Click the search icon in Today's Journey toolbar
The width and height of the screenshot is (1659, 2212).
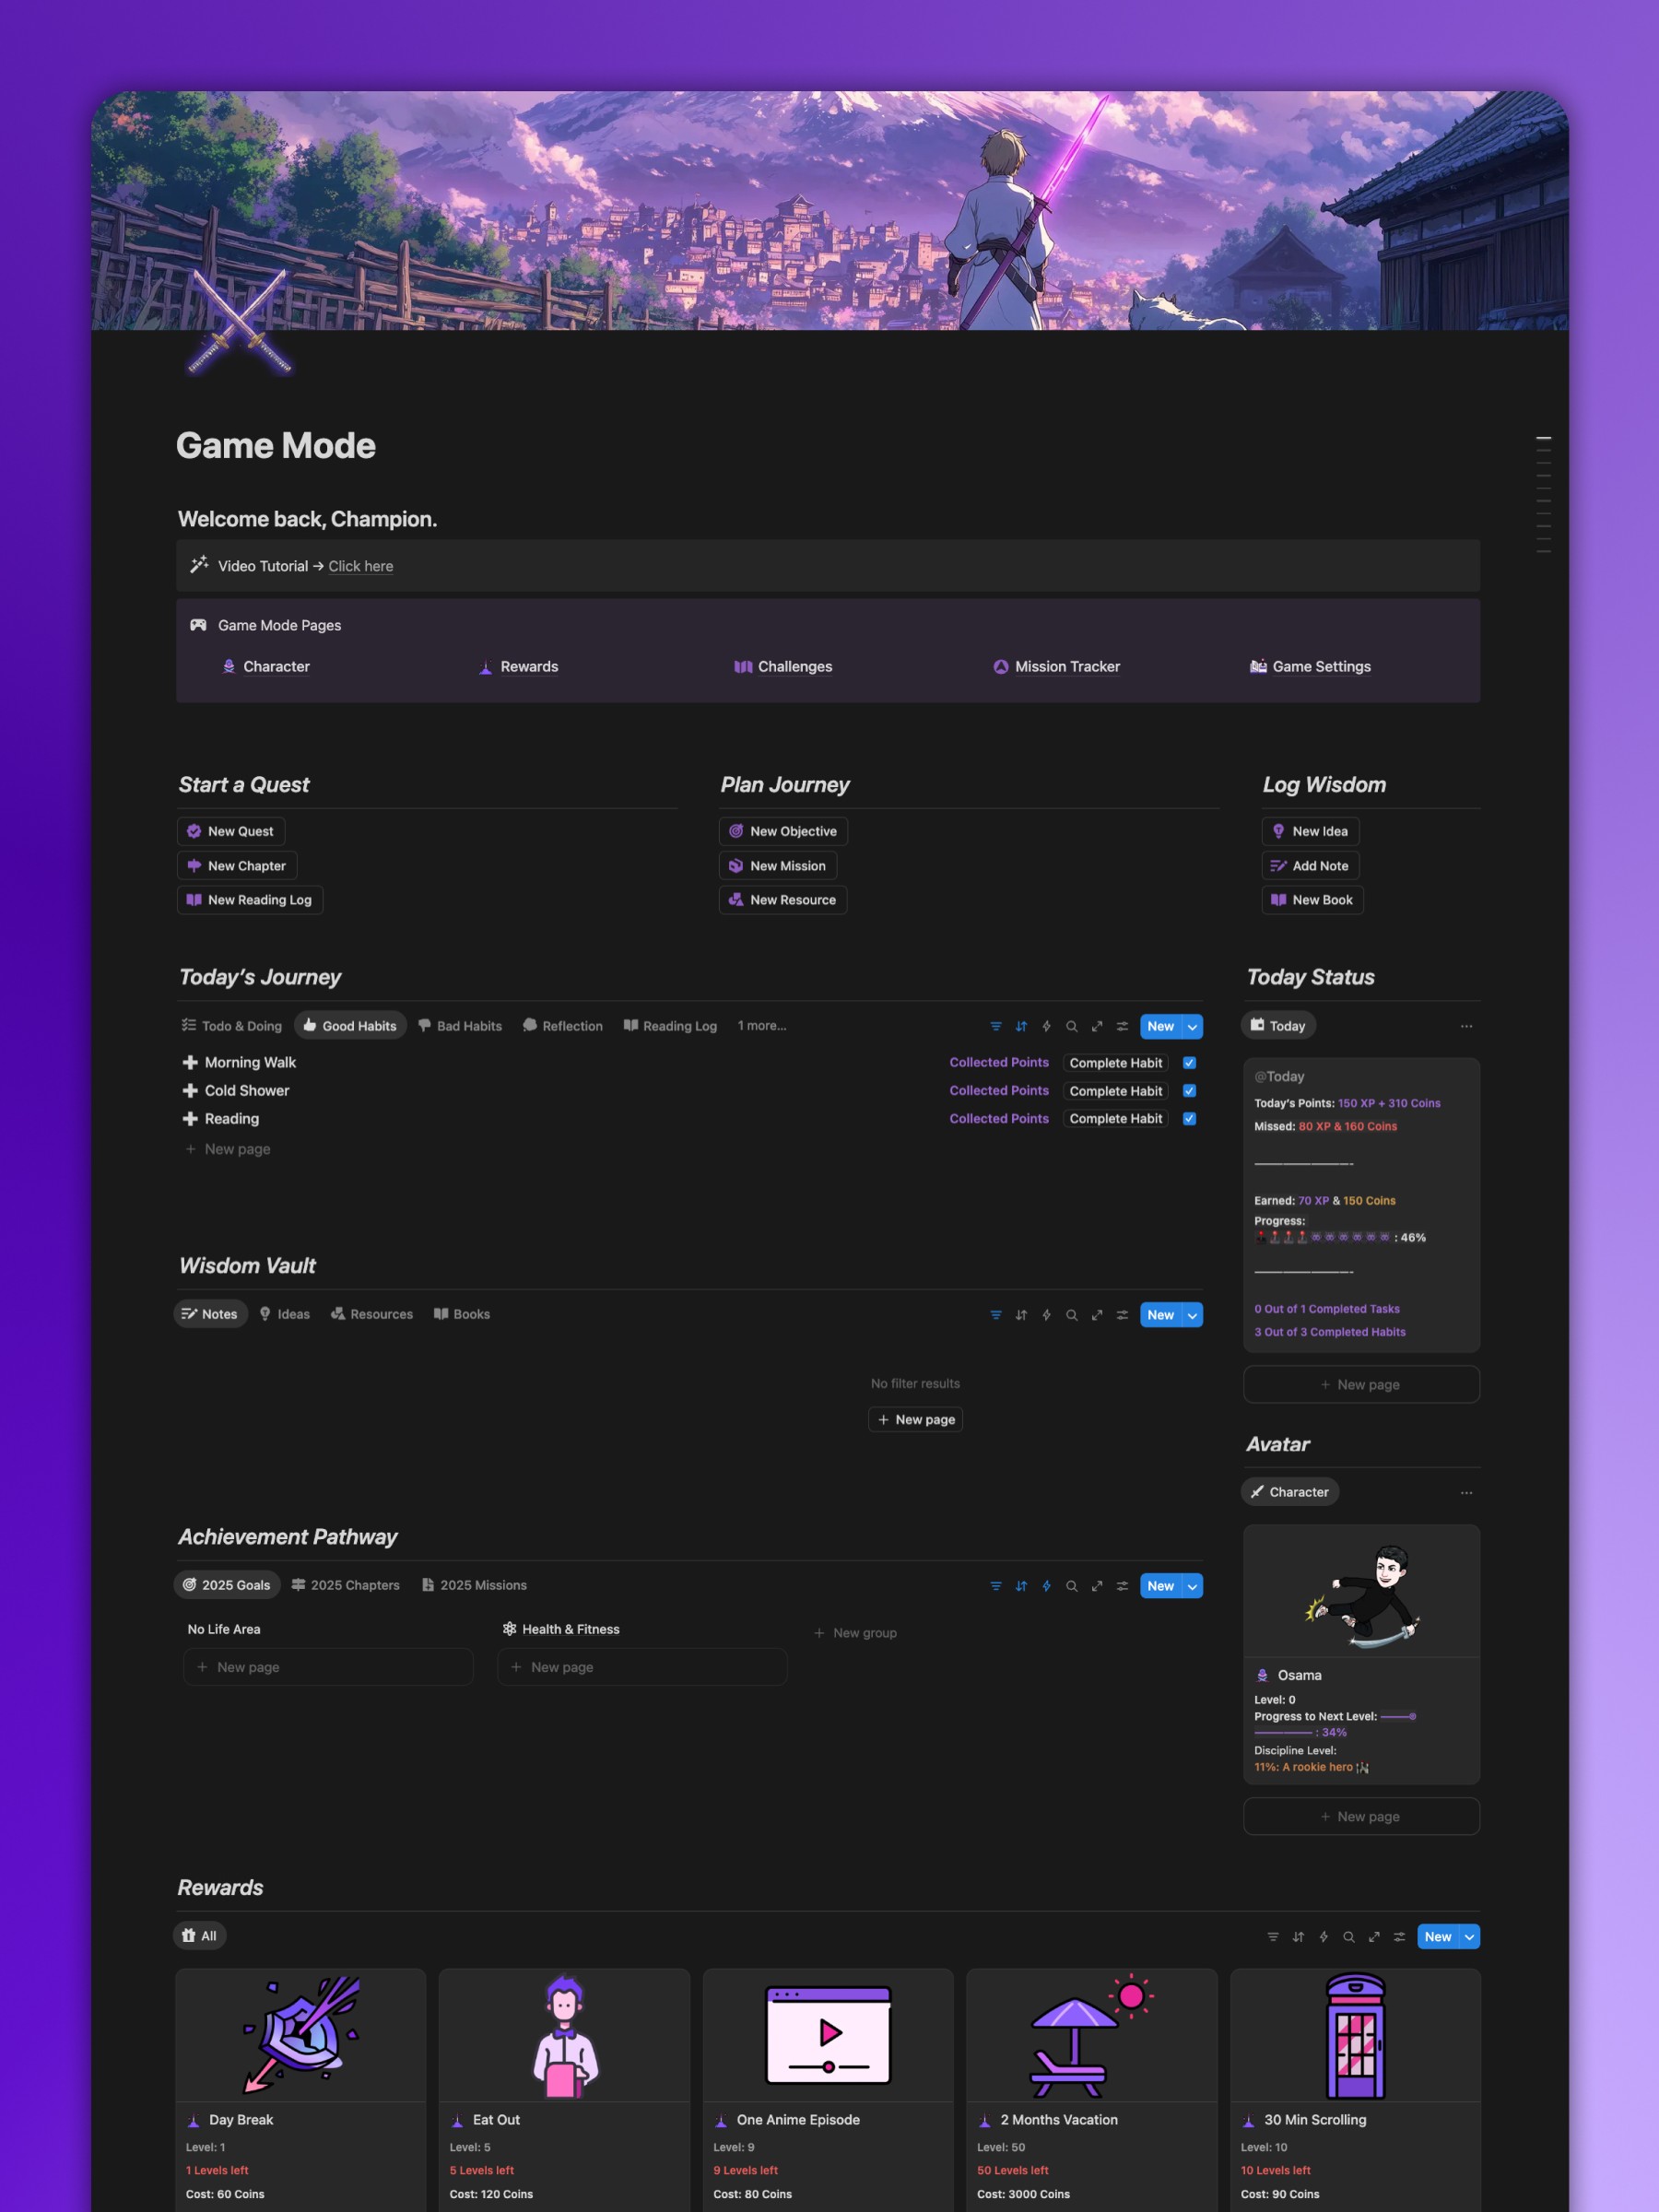(x=1072, y=1026)
